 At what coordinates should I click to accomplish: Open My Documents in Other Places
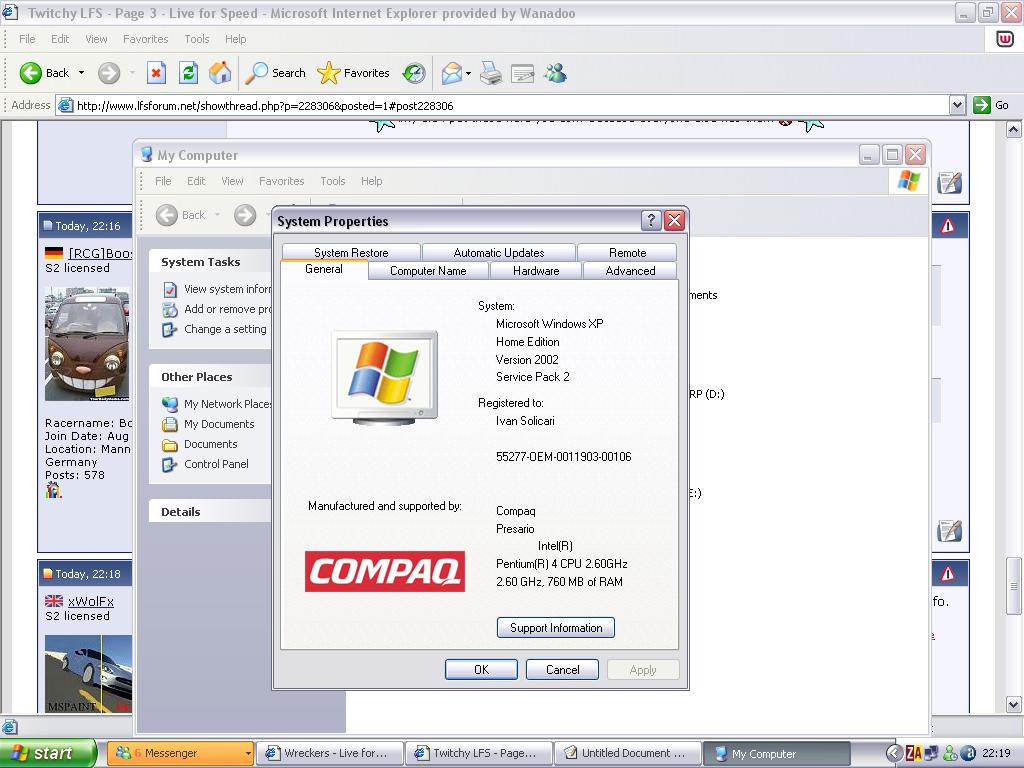[208, 424]
